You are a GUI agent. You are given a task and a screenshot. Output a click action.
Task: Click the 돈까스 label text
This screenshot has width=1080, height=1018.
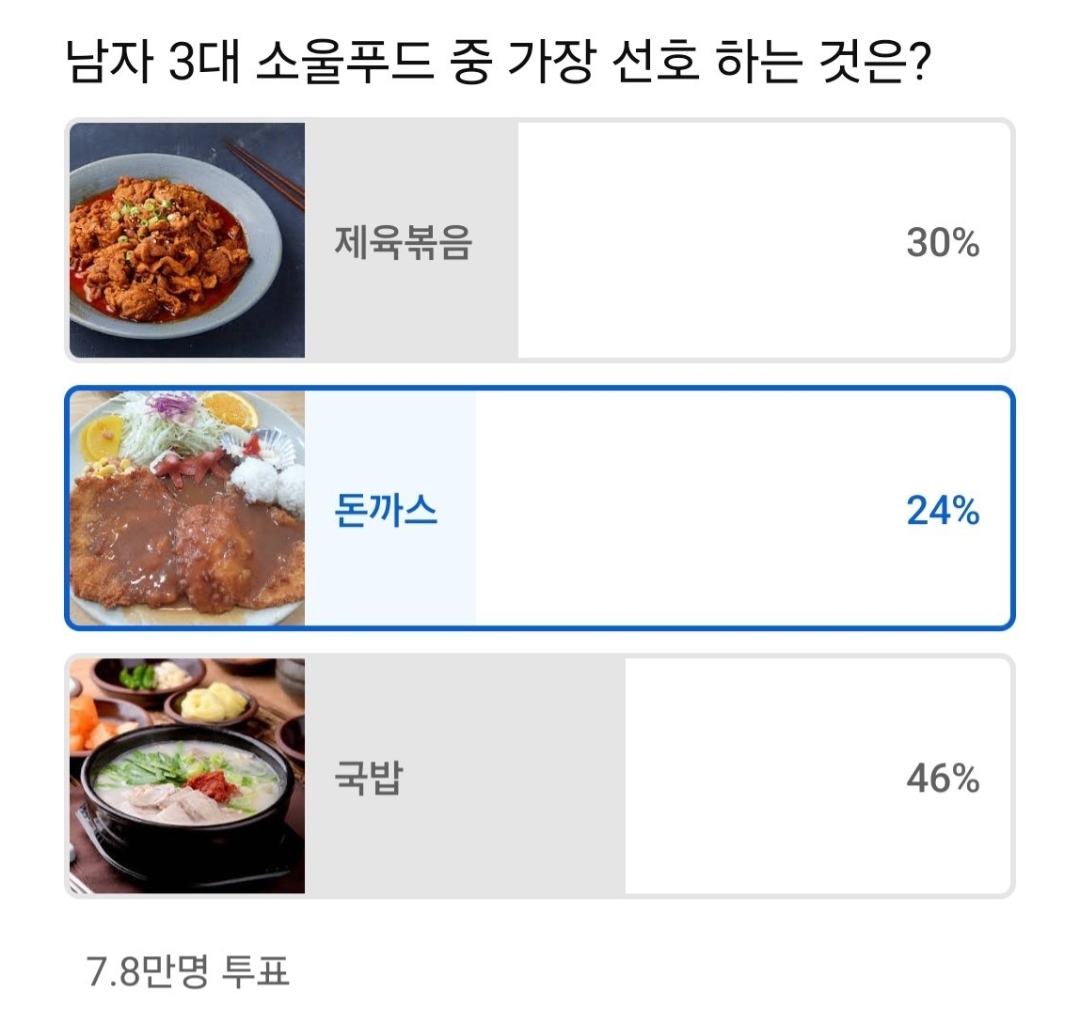point(386,510)
